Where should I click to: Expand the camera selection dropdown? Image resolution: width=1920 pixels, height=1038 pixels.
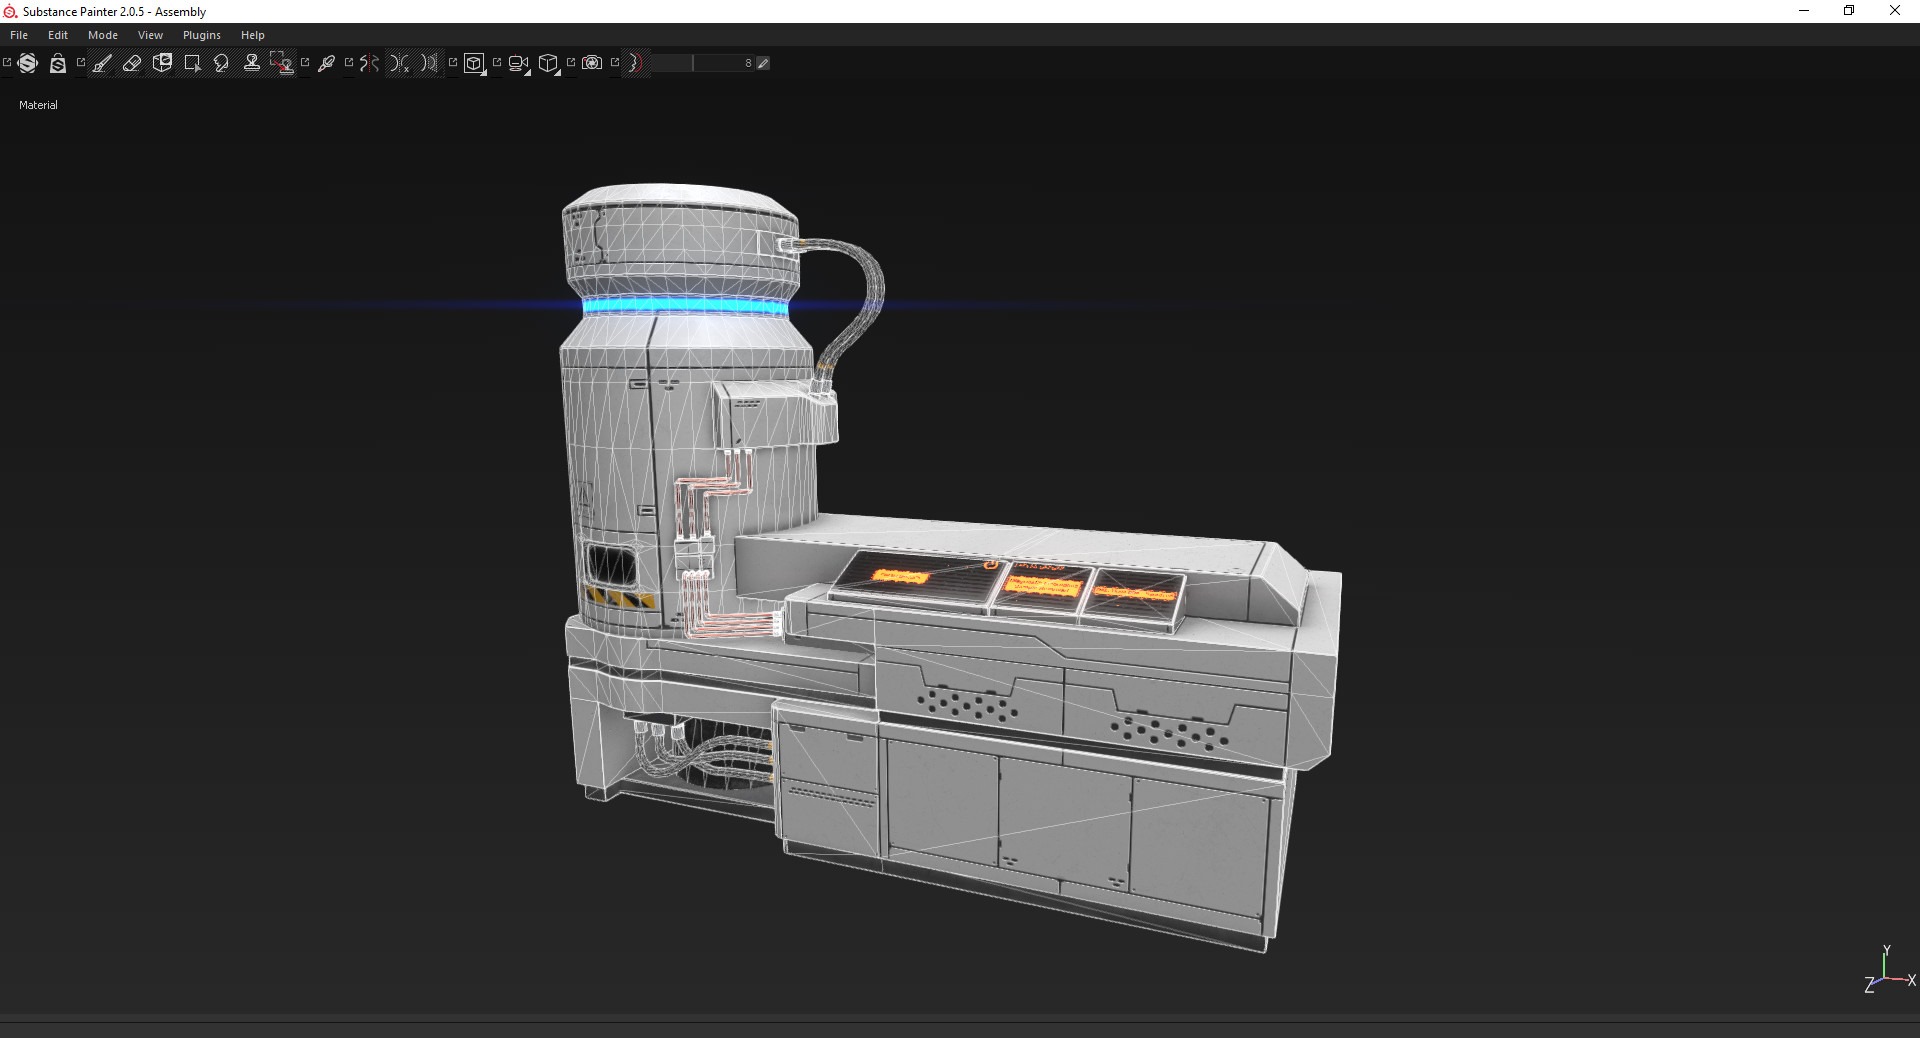[519, 64]
